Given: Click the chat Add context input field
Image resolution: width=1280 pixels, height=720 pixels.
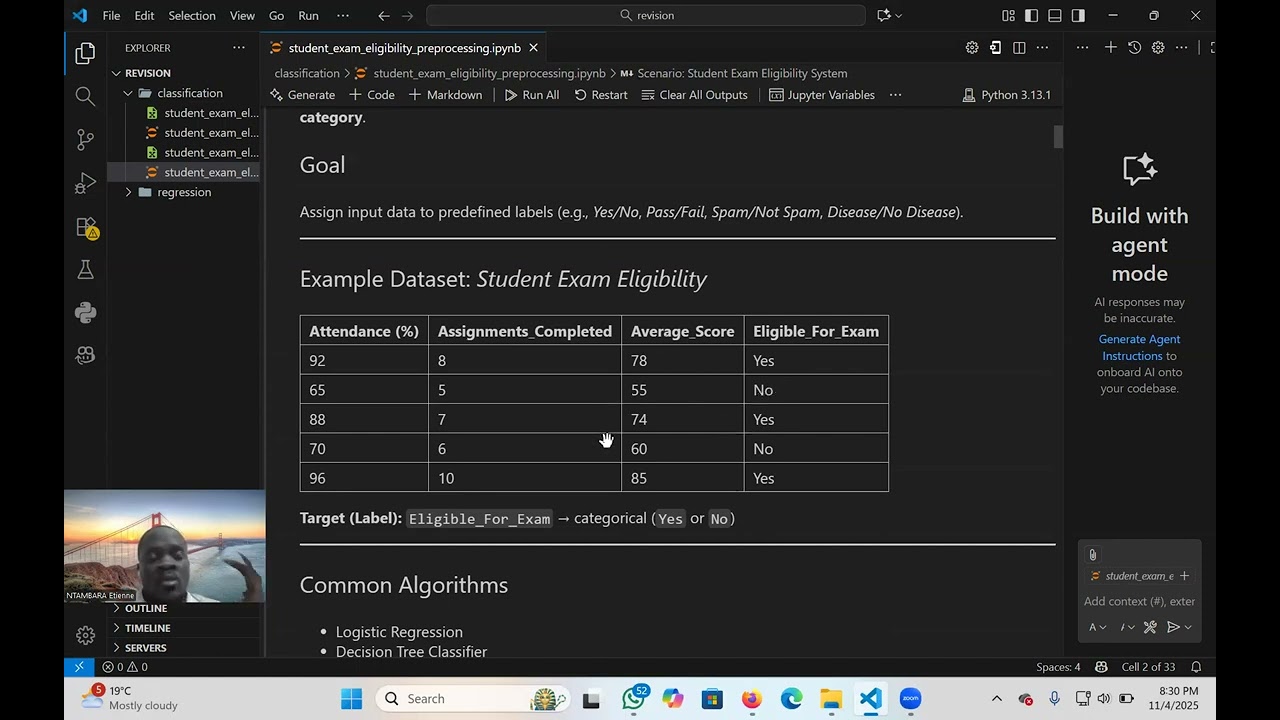Looking at the screenshot, I should [1139, 601].
